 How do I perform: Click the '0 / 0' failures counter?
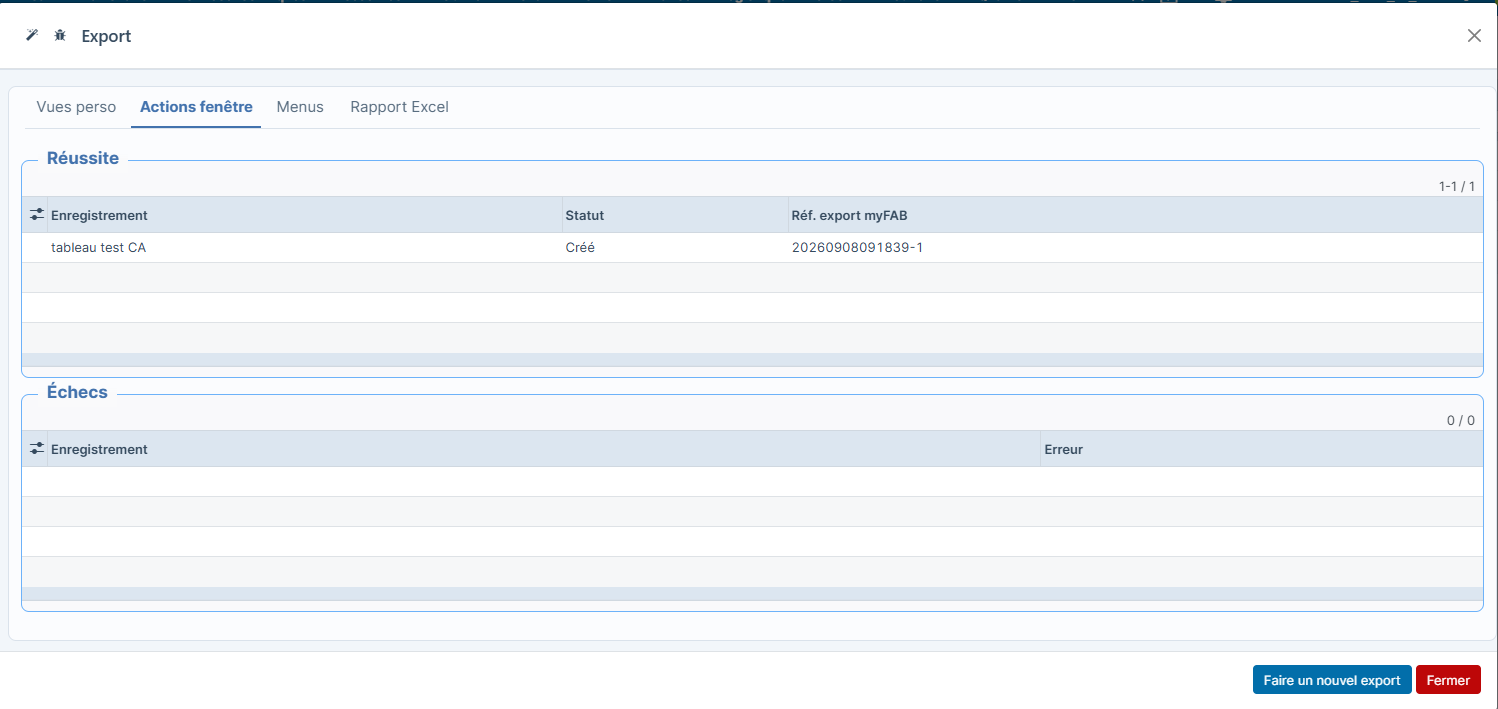[1461, 420]
